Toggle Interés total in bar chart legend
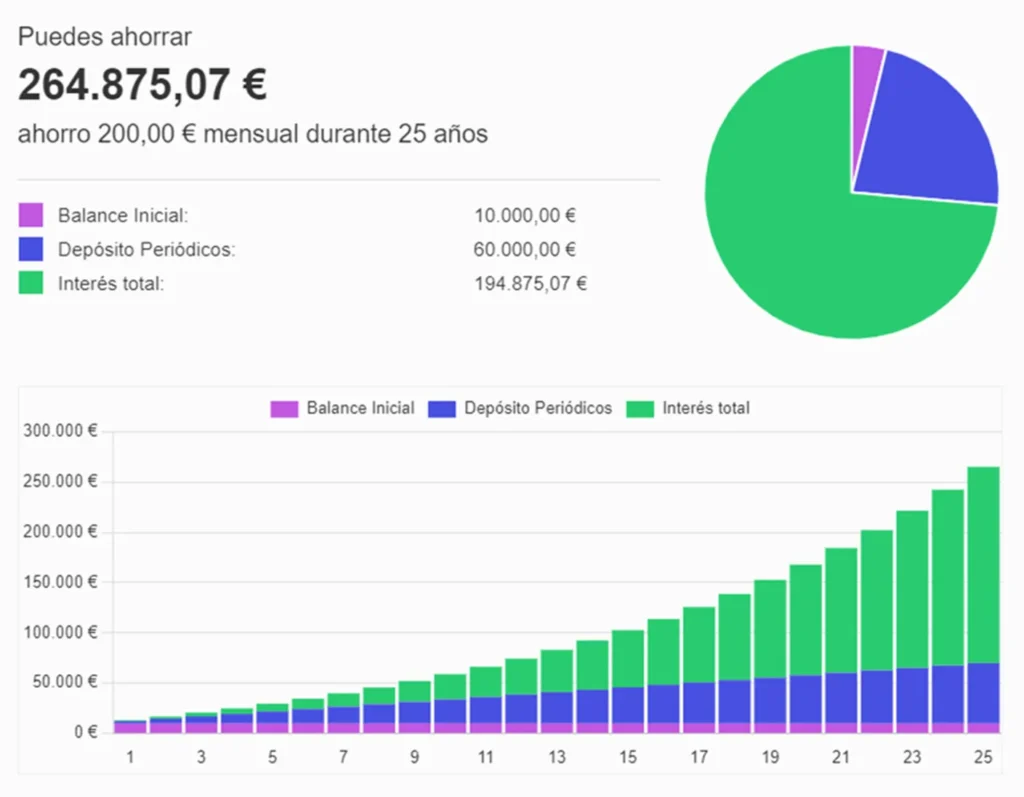The width and height of the screenshot is (1024, 797). click(688, 408)
